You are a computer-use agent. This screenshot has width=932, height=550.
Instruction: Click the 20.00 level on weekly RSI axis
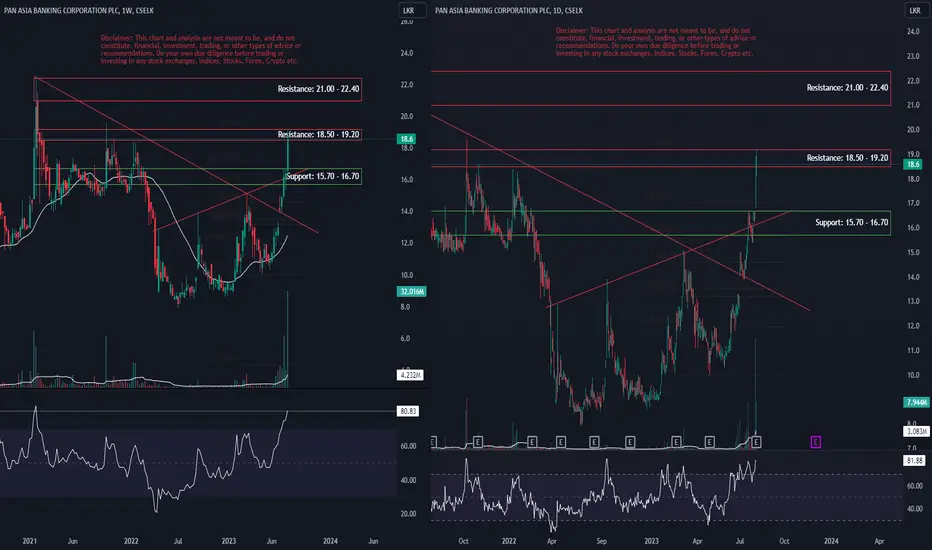coord(408,514)
